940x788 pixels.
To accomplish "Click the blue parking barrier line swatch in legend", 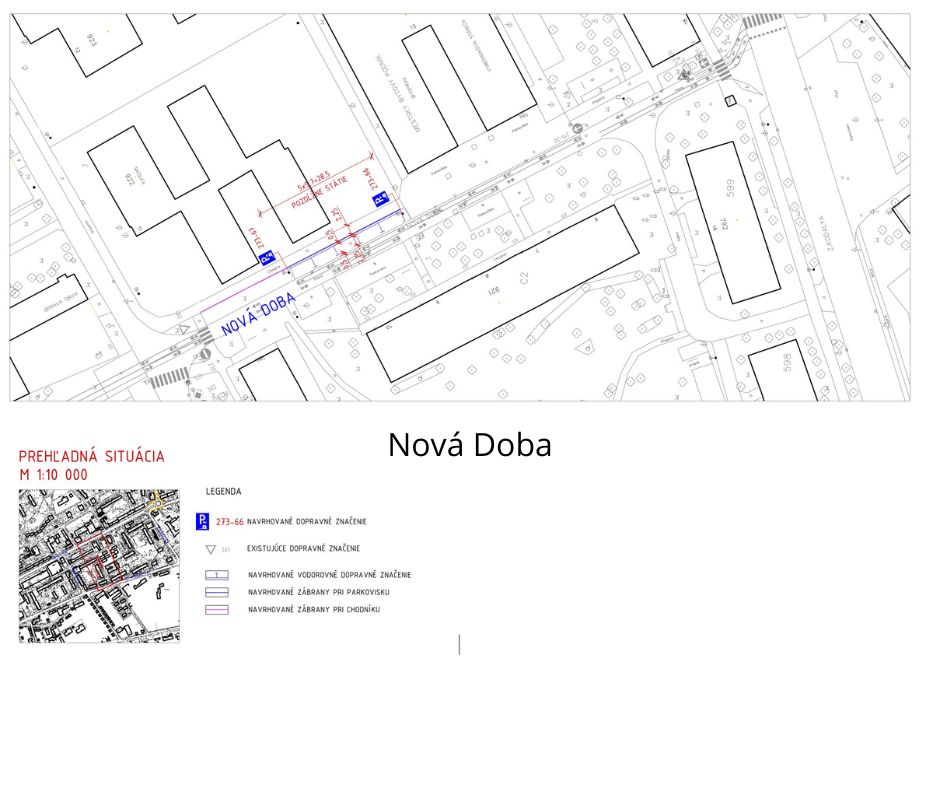I will pyautogui.click(x=216, y=592).
